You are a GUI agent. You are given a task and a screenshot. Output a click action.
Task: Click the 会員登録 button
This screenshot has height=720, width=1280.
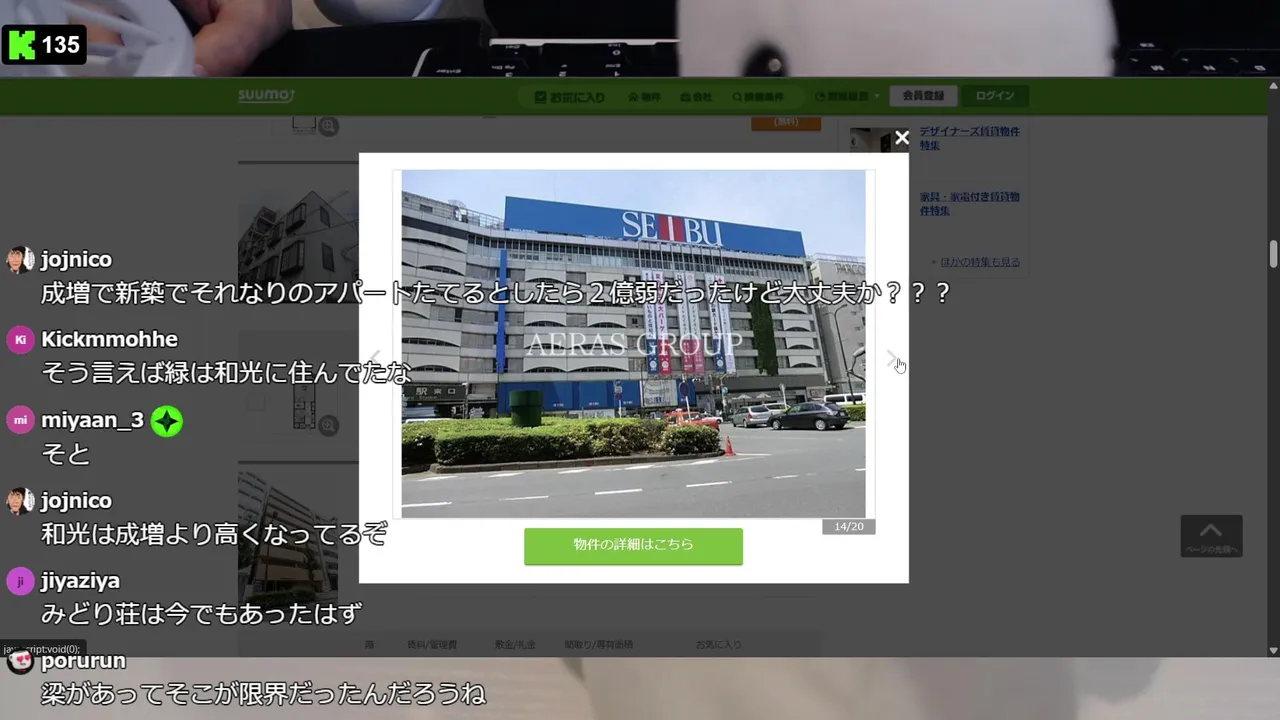coord(924,96)
